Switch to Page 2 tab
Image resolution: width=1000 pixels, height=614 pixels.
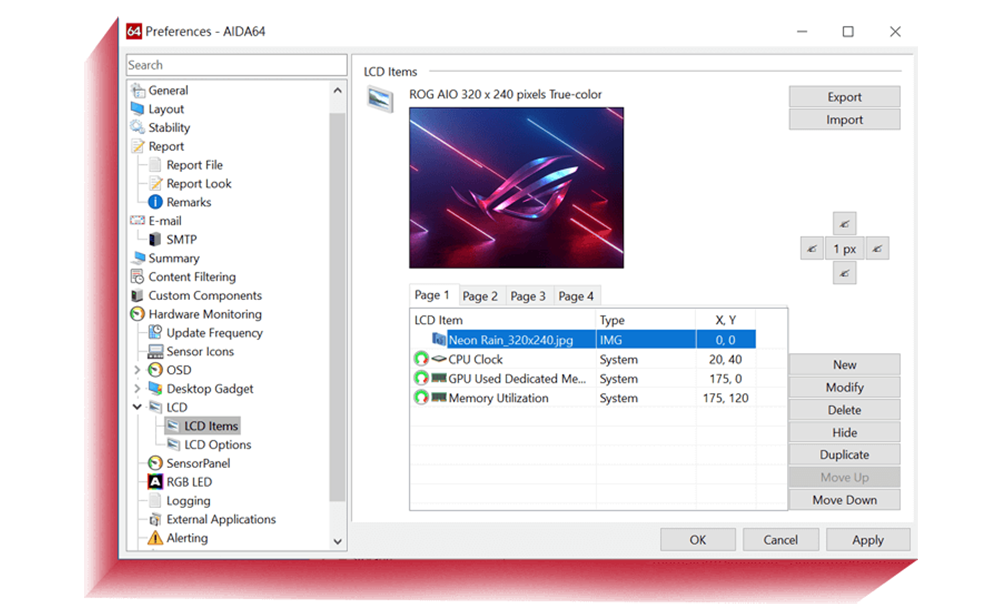tap(480, 296)
